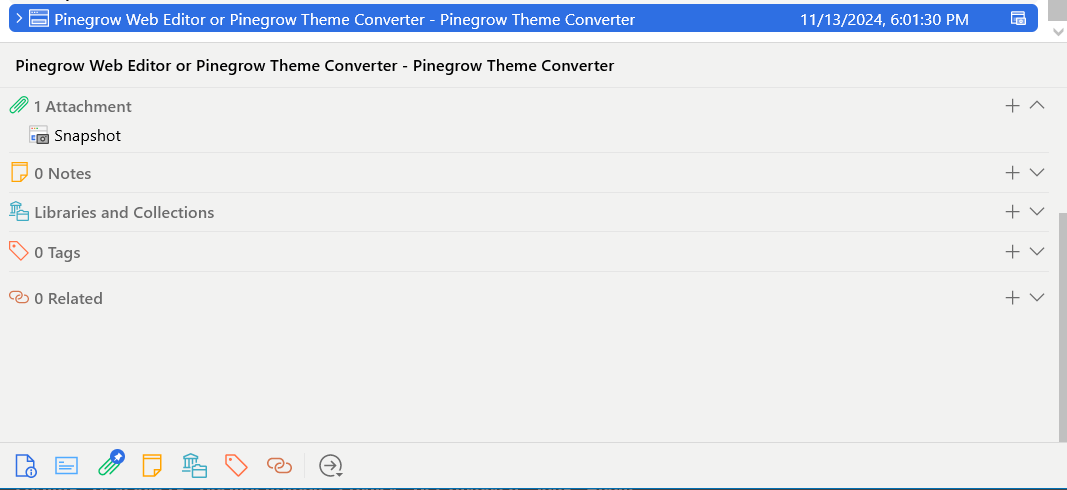Expand the Libraries and Collections section
The height and width of the screenshot is (490, 1067).
pyautogui.click(x=1037, y=212)
